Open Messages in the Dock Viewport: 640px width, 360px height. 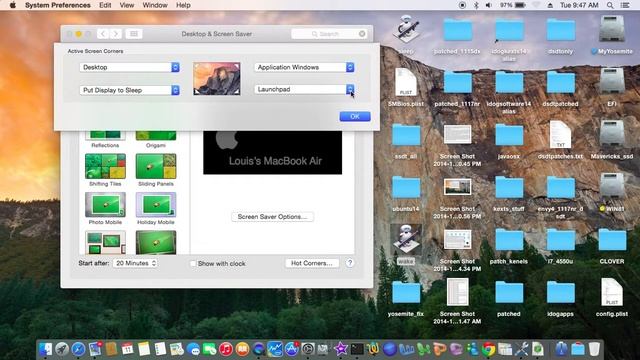pos(193,349)
